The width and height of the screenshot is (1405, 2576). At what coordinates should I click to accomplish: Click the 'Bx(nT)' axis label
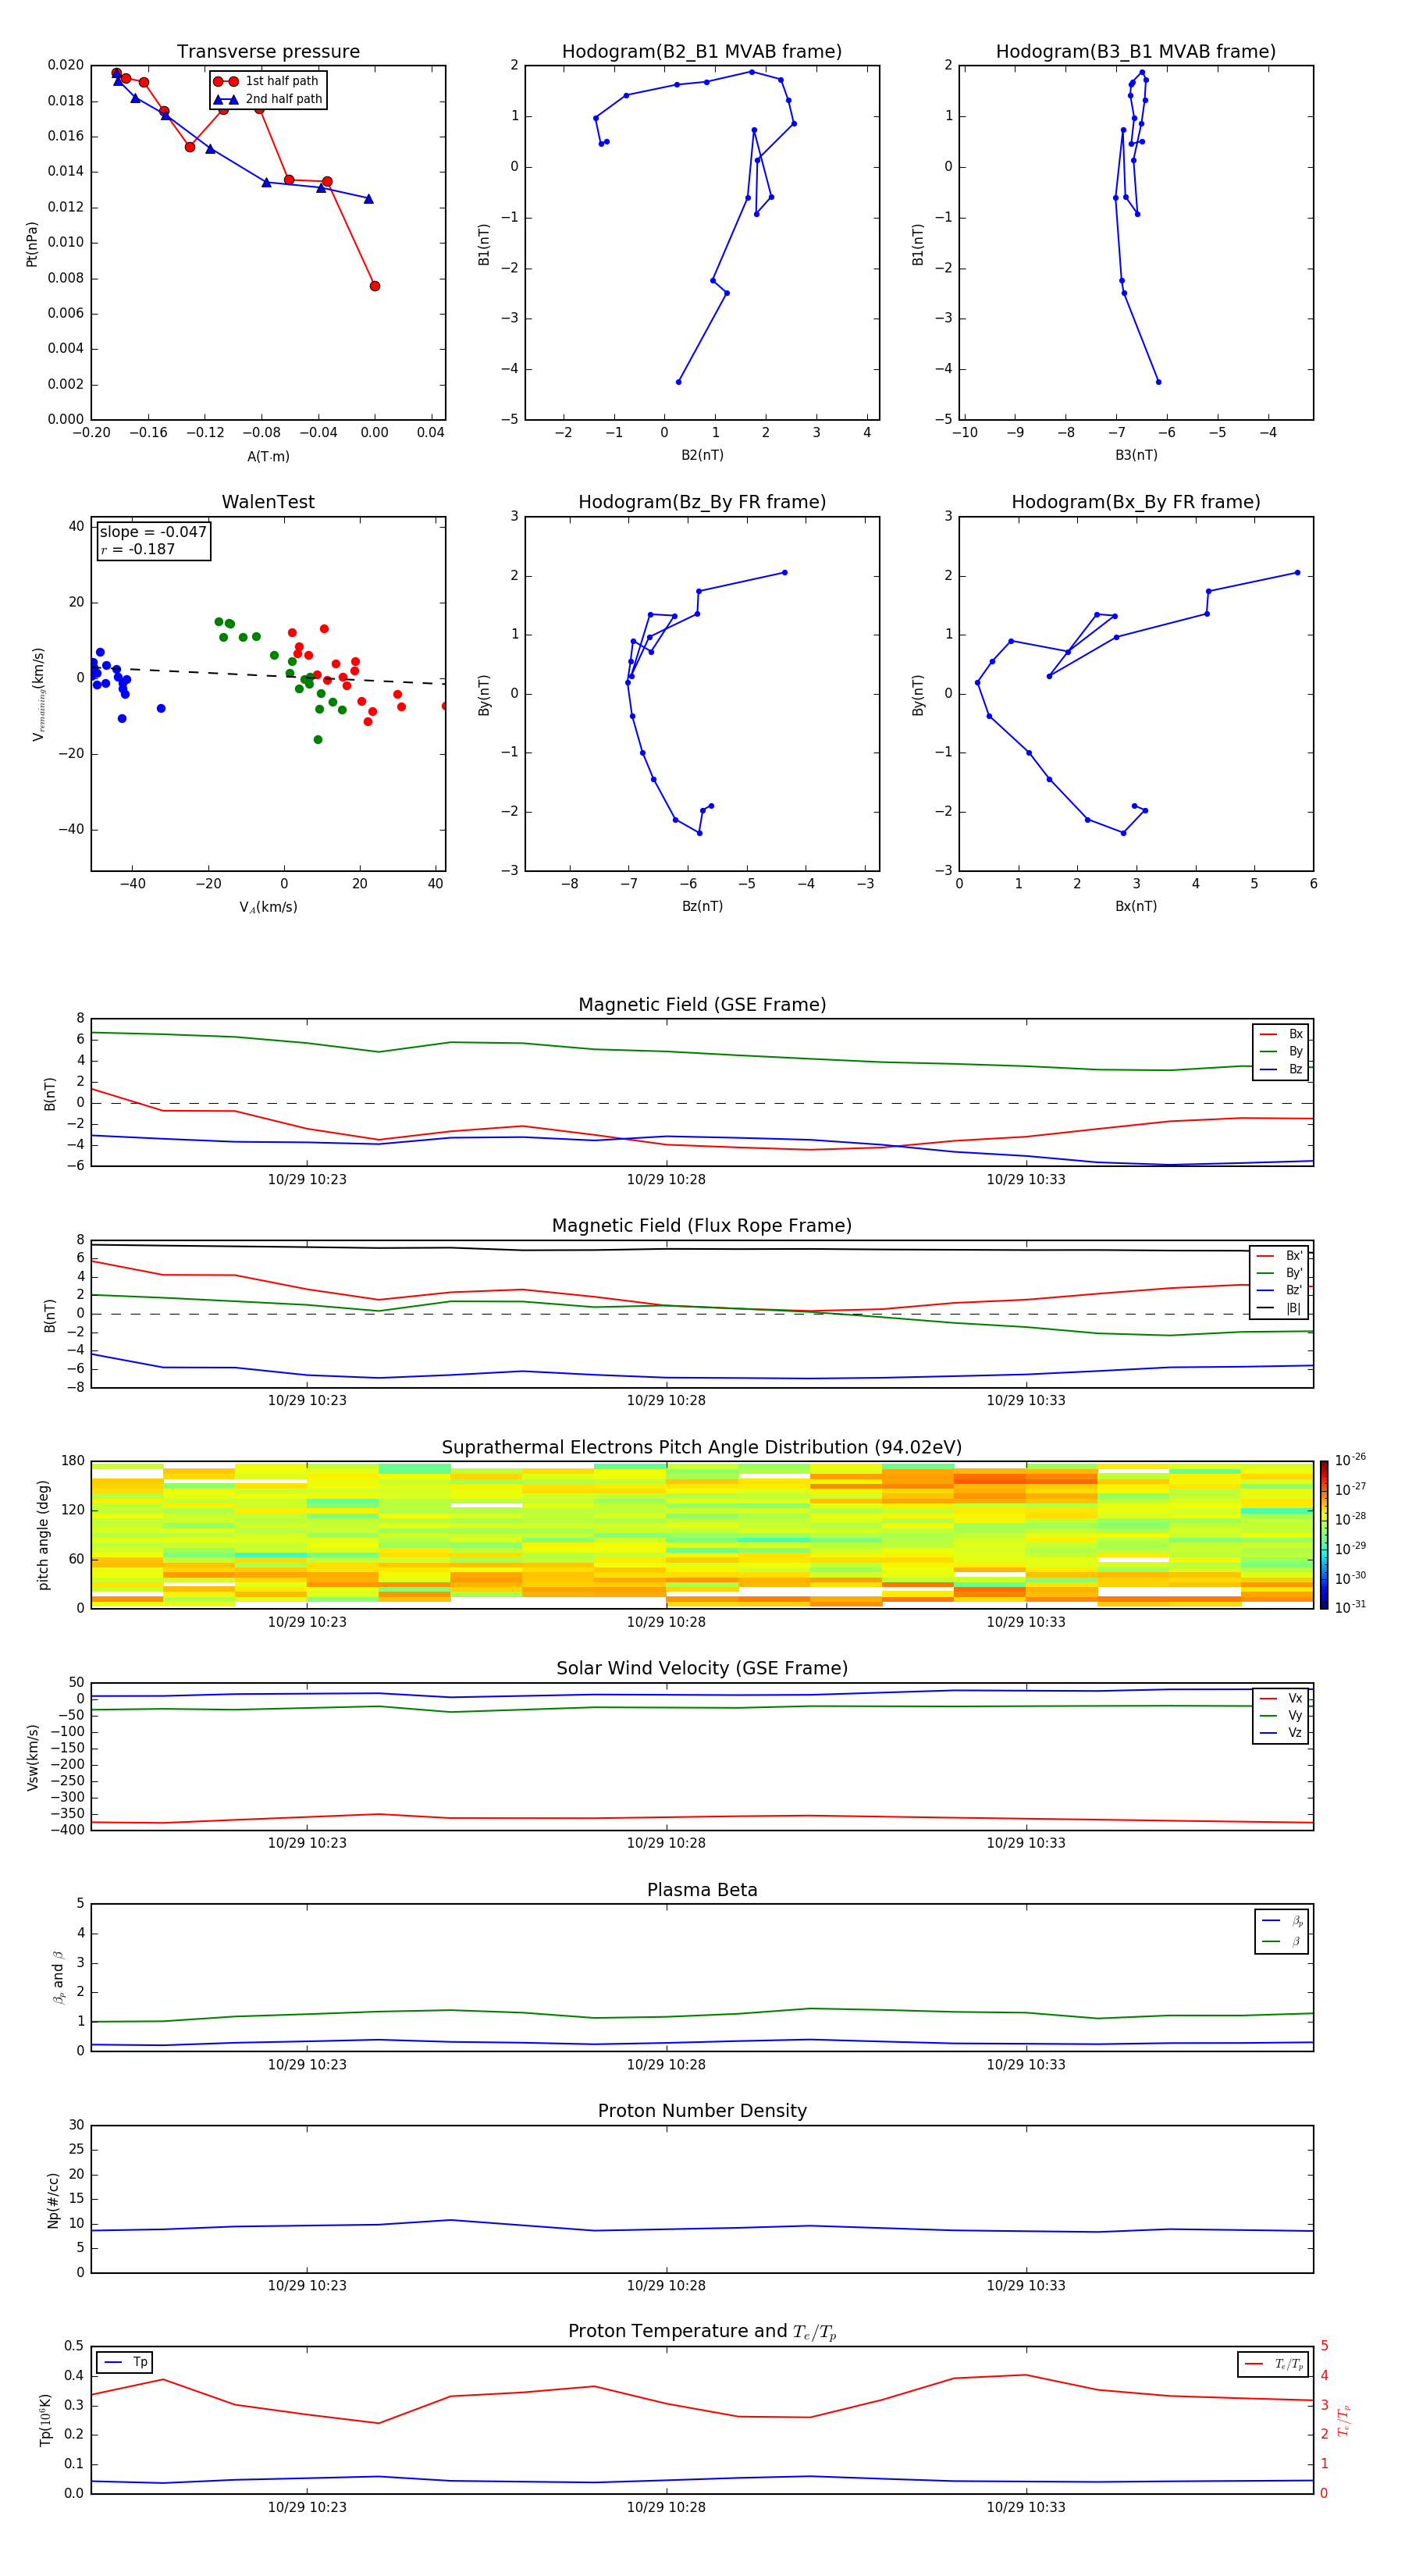[1136, 906]
